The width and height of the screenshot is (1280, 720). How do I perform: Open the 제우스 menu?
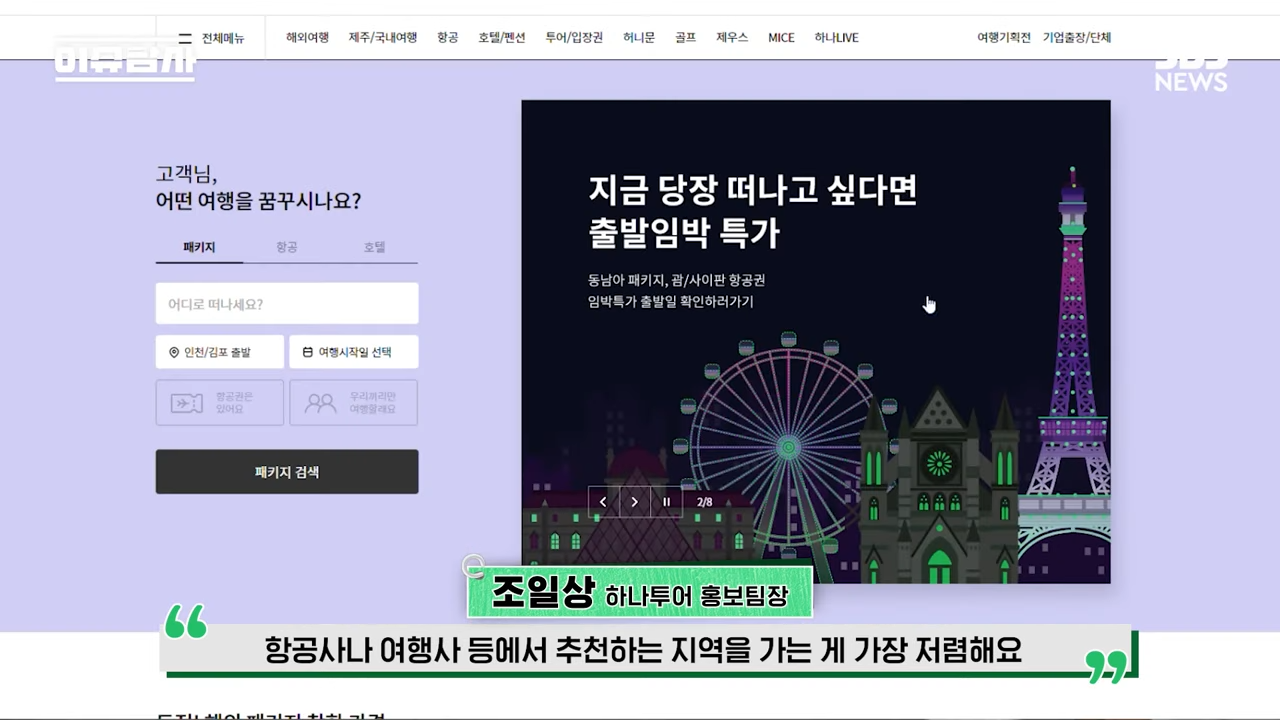tap(732, 38)
